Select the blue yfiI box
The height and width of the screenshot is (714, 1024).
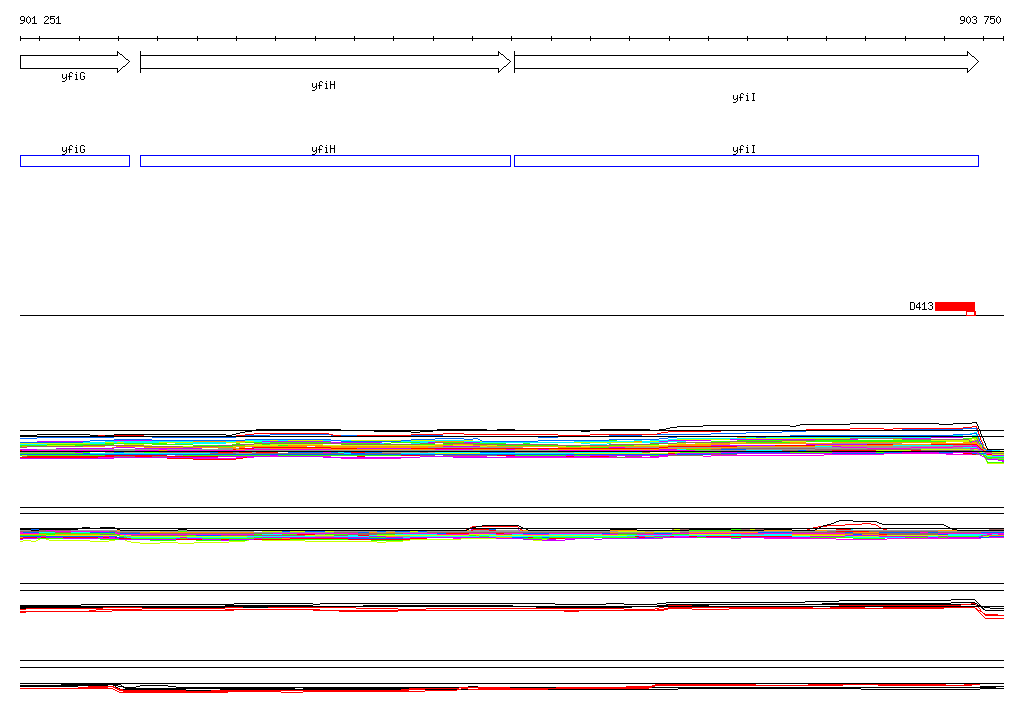pyautogui.click(x=746, y=161)
